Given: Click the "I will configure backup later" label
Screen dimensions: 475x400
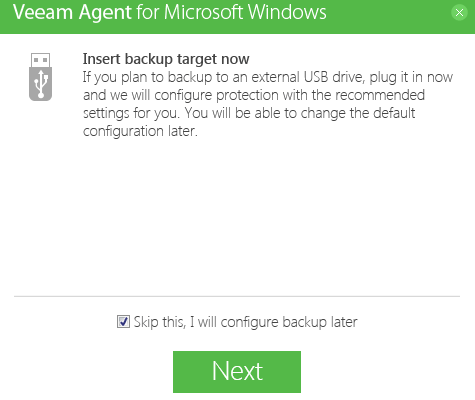Looking at the screenshot, I should (274, 322).
